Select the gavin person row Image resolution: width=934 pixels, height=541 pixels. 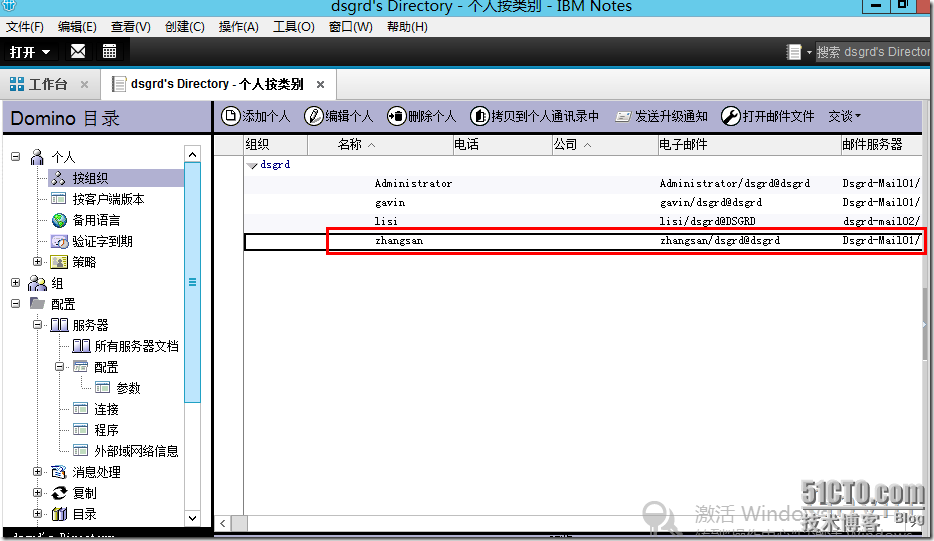[583, 203]
